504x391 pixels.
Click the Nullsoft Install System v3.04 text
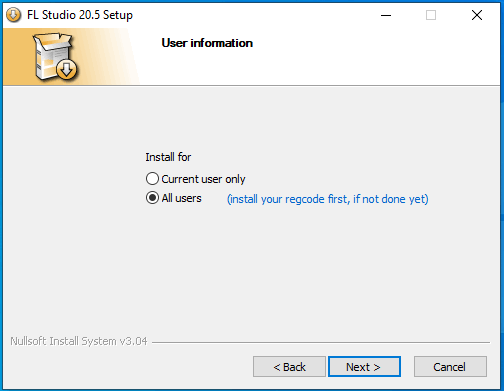[79, 341]
